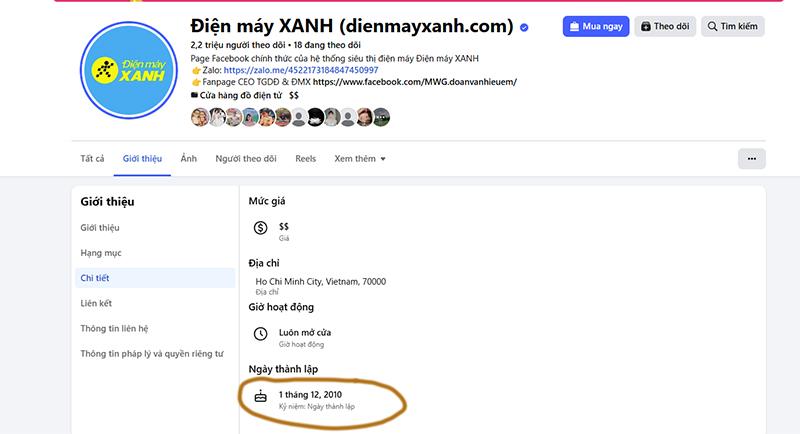Select Chi tiết in the sidebar
800x434 pixels.
[155, 278]
